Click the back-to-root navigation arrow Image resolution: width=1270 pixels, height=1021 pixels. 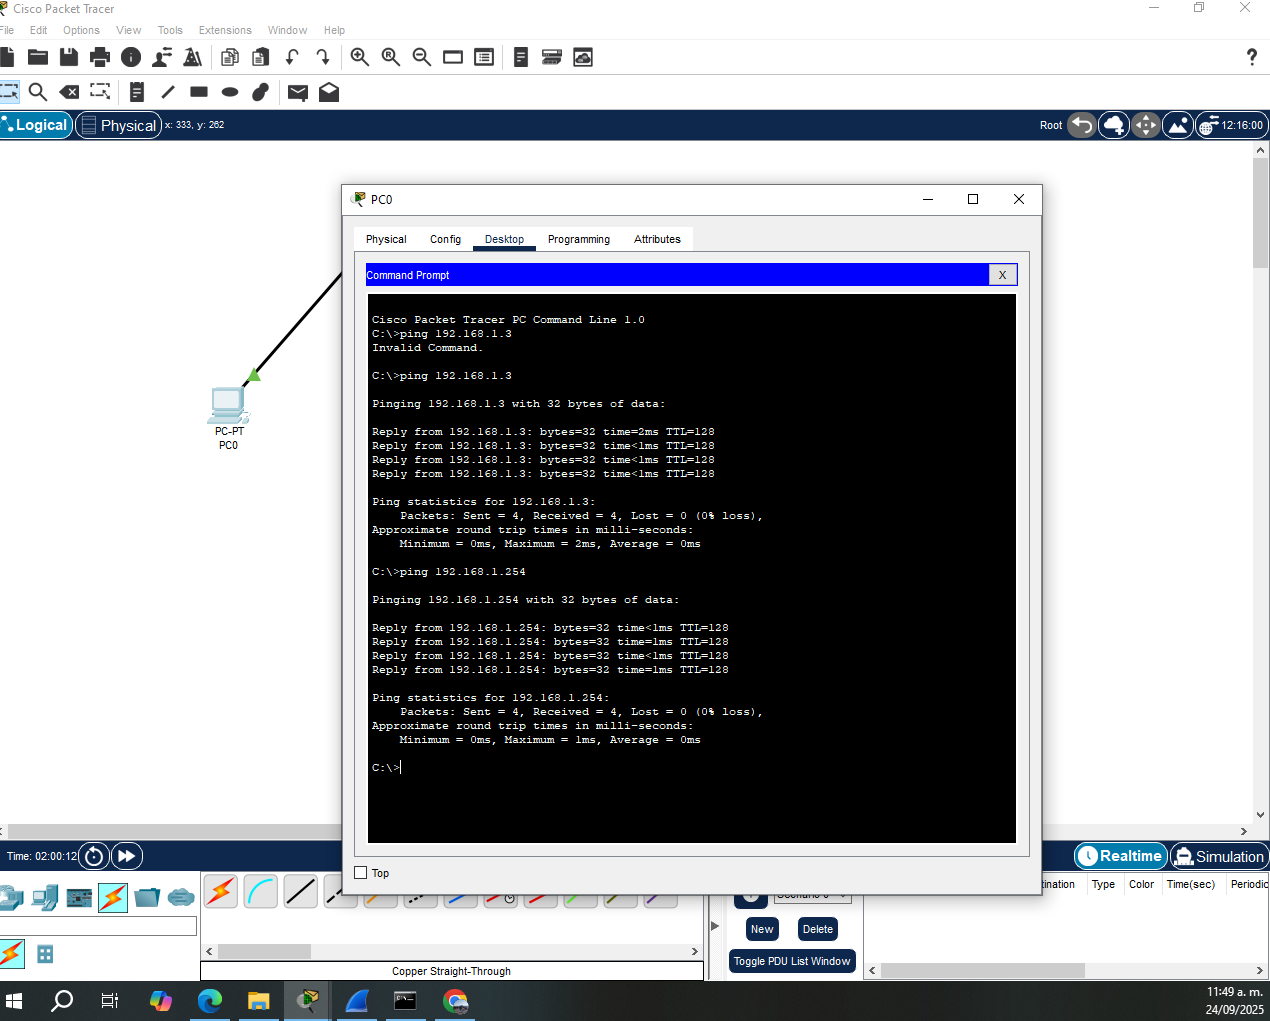pyautogui.click(x=1082, y=125)
